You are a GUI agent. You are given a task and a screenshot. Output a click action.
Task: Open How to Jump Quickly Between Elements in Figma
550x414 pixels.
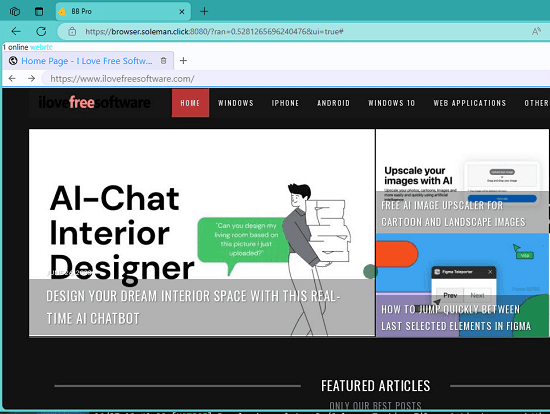coord(456,318)
